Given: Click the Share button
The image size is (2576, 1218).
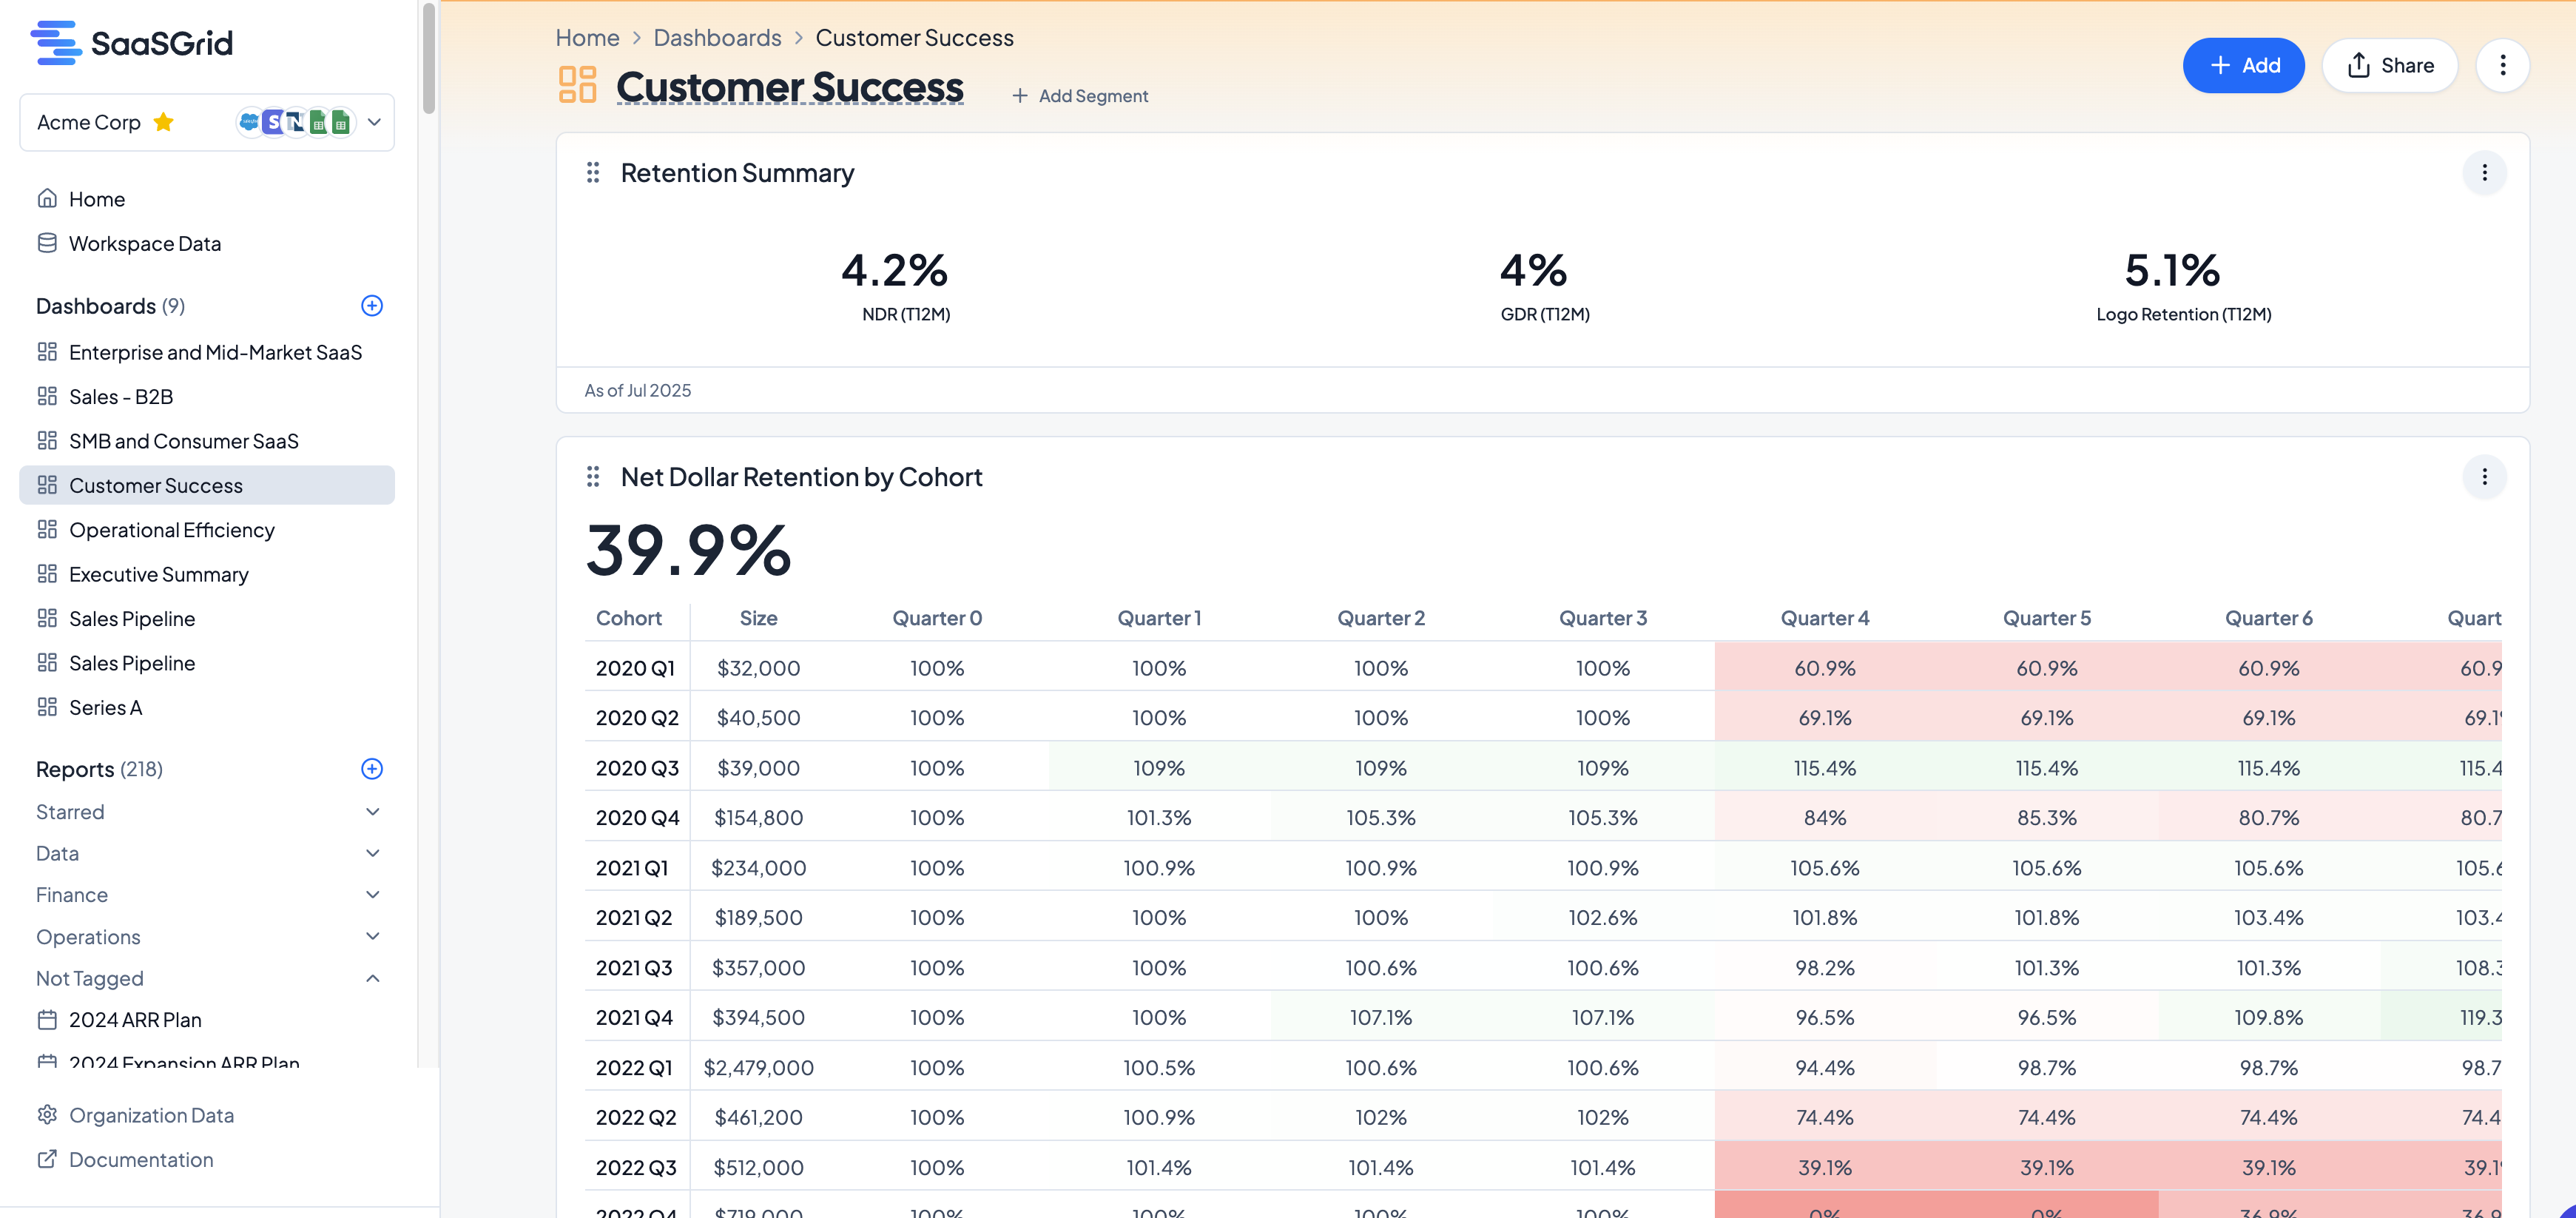Looking at the screenshot, I should coord(2389,66).
